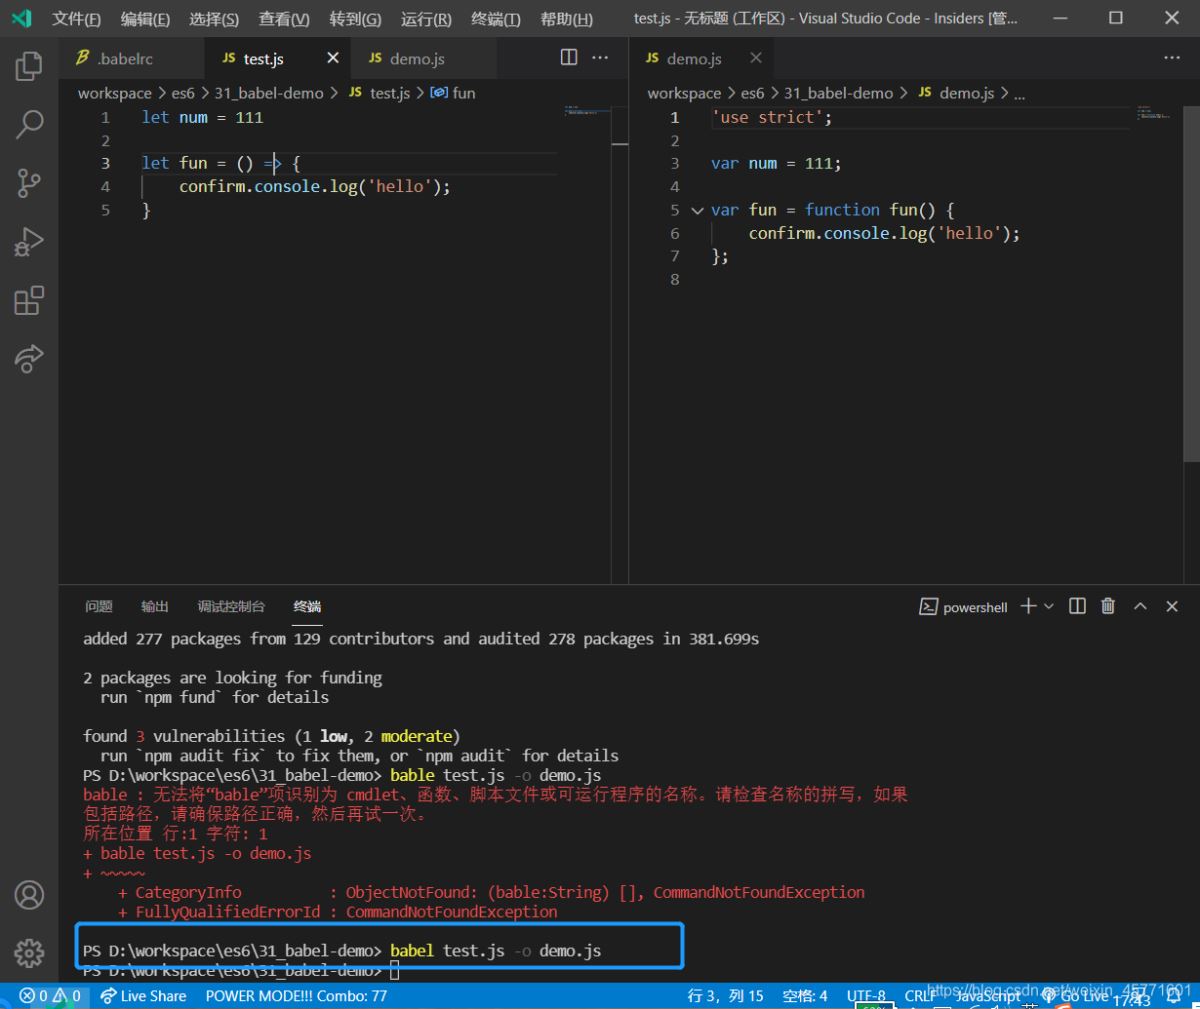Open the Search view icon
Viewport: 1200px width, 1009px height.
point(29,125)
